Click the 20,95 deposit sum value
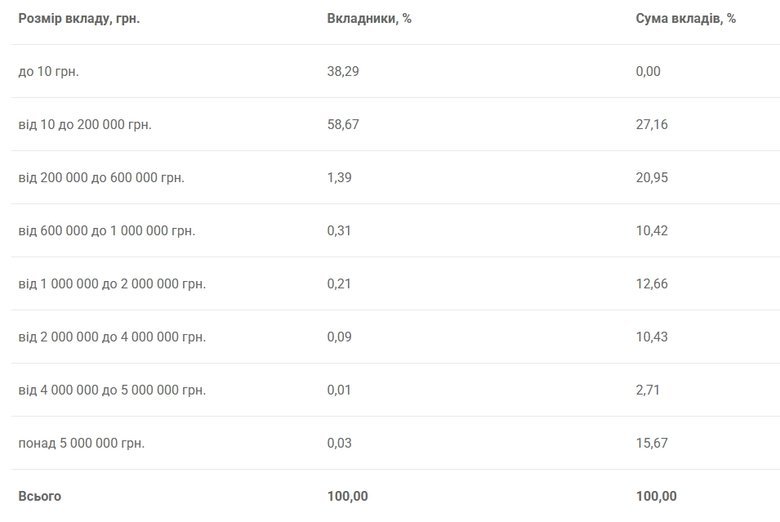 coord(652,178)
